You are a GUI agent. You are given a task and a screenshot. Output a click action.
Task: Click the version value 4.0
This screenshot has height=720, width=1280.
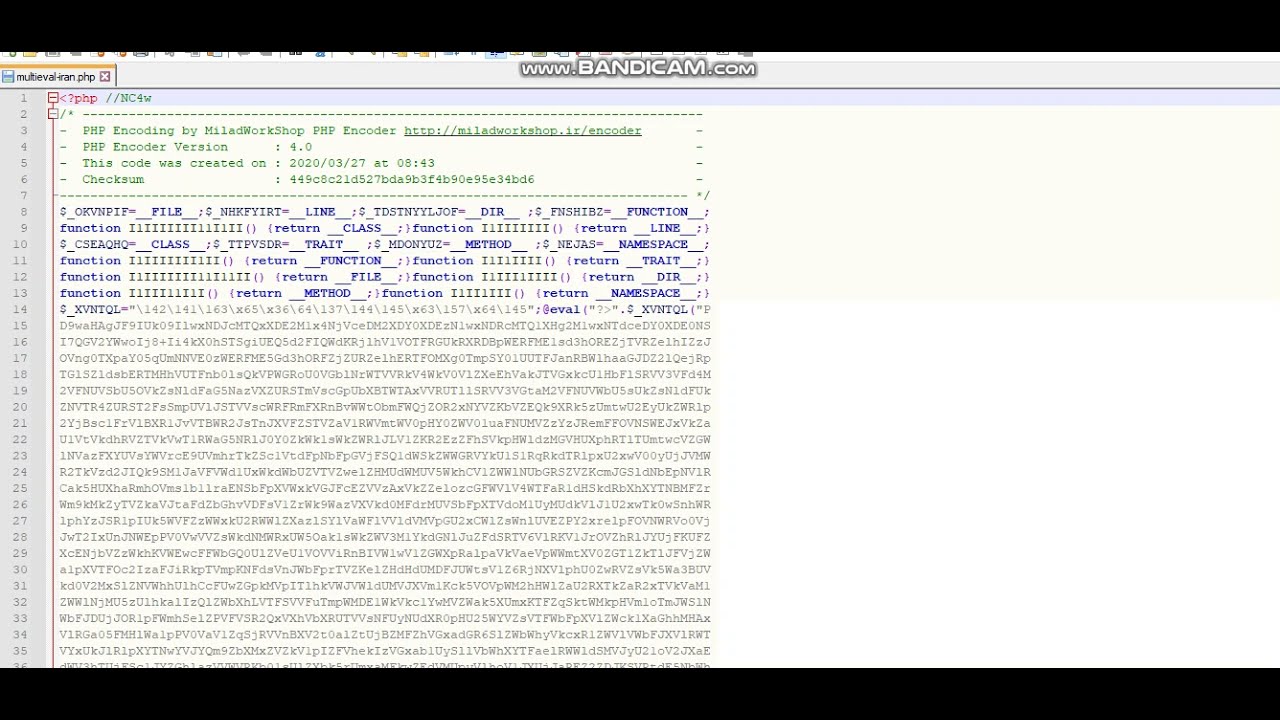(x=300, y=147)
